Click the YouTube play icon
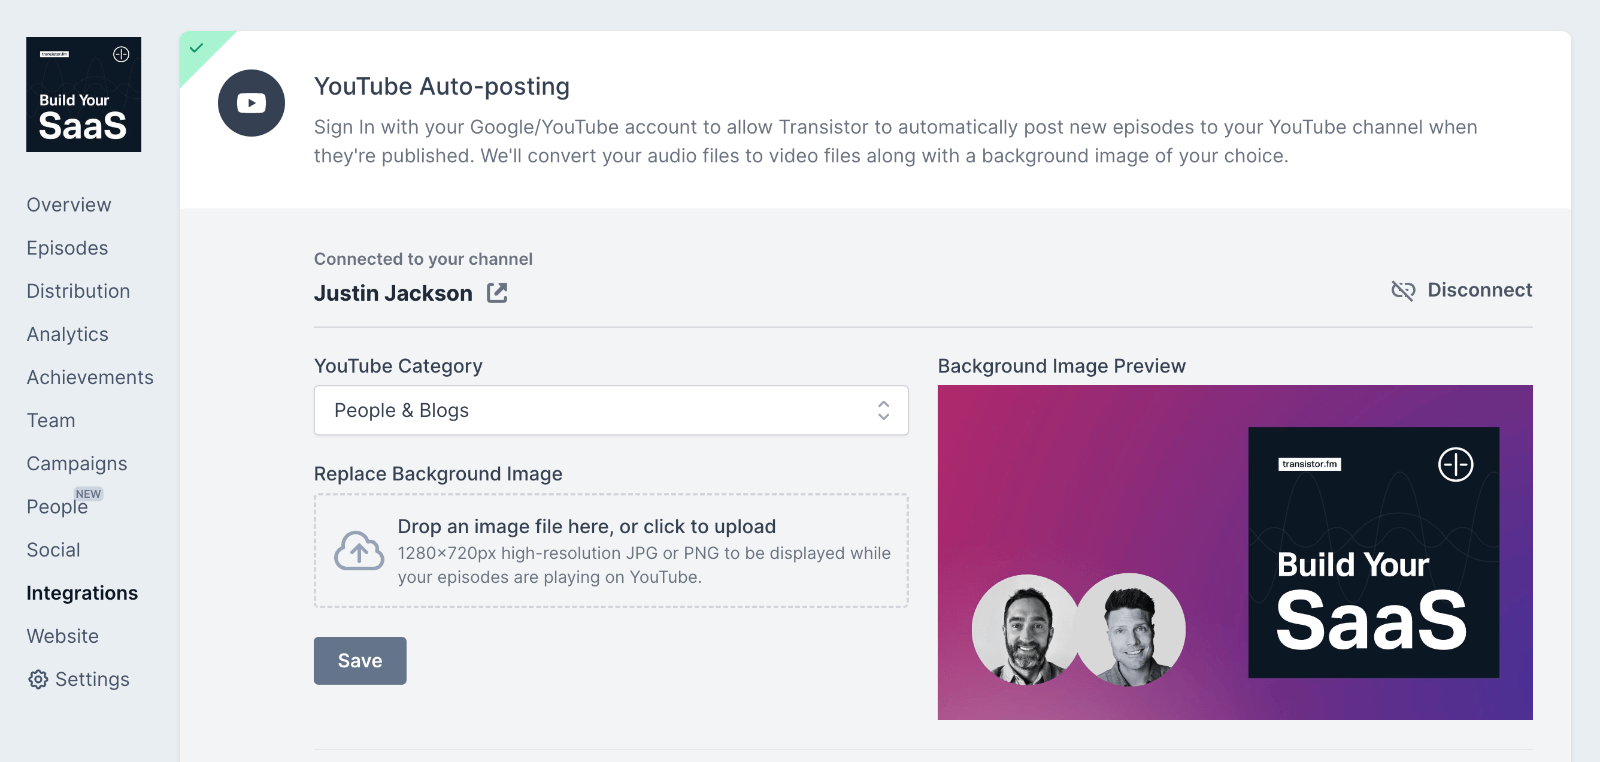Image resolution: width=1600 pixels, height=762 pixels. tap(251, 103)
